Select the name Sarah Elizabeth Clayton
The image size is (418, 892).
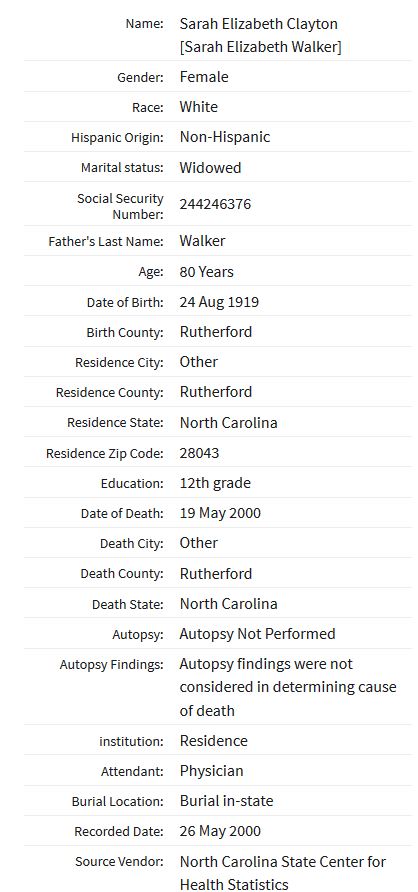tap(258, 24)
